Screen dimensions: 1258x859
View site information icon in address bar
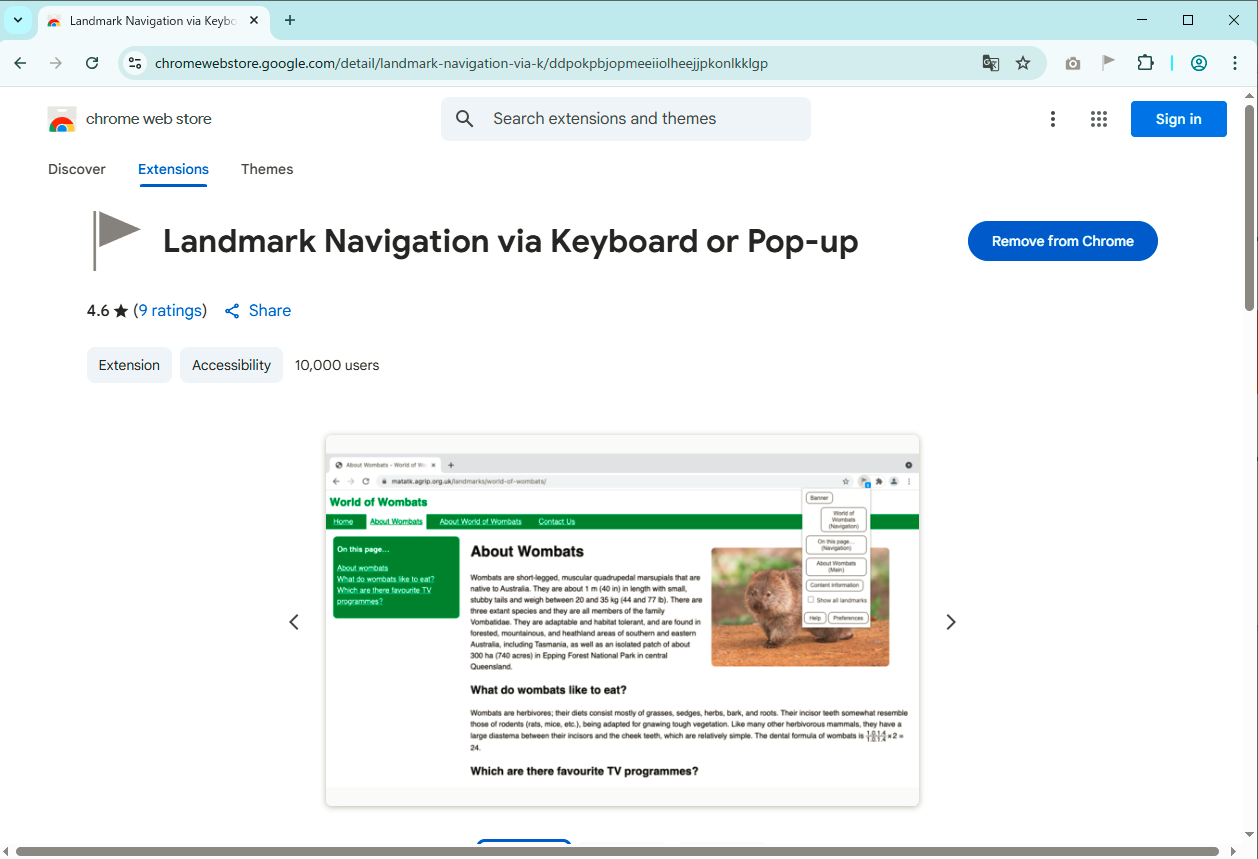pyautogui.click(x=135, y=63)
